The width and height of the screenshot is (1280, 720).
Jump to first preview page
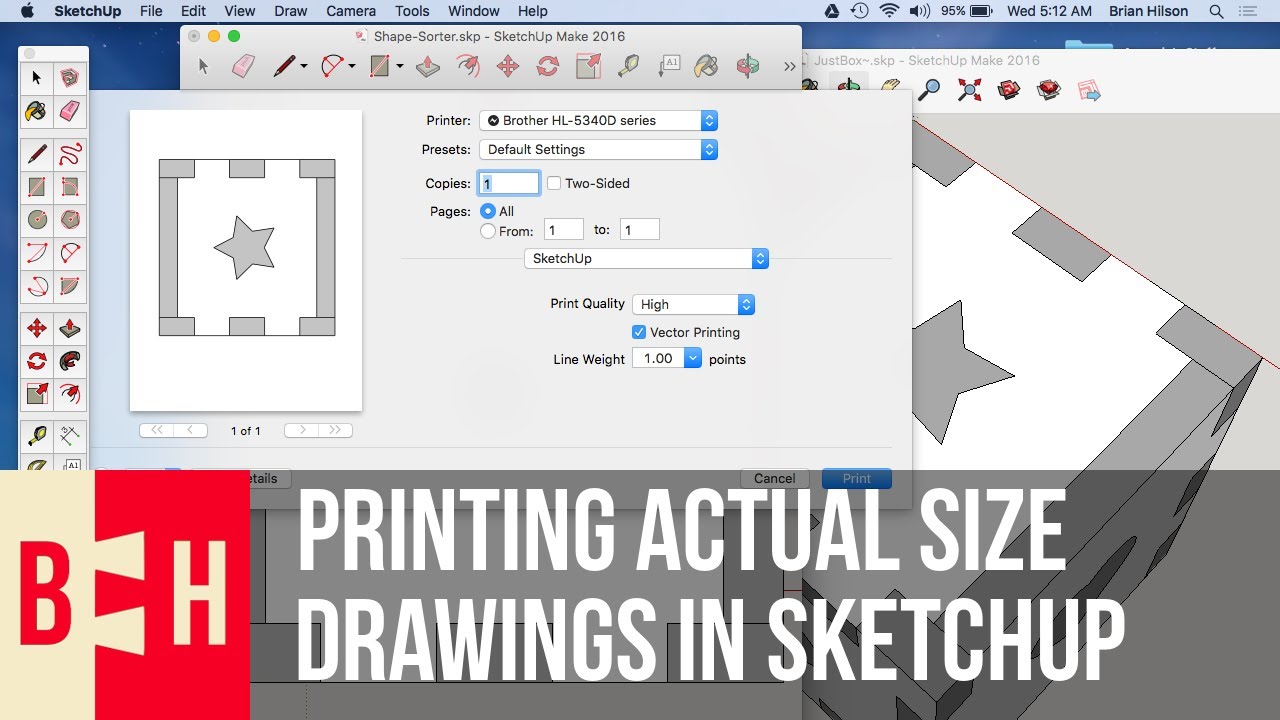156,430
